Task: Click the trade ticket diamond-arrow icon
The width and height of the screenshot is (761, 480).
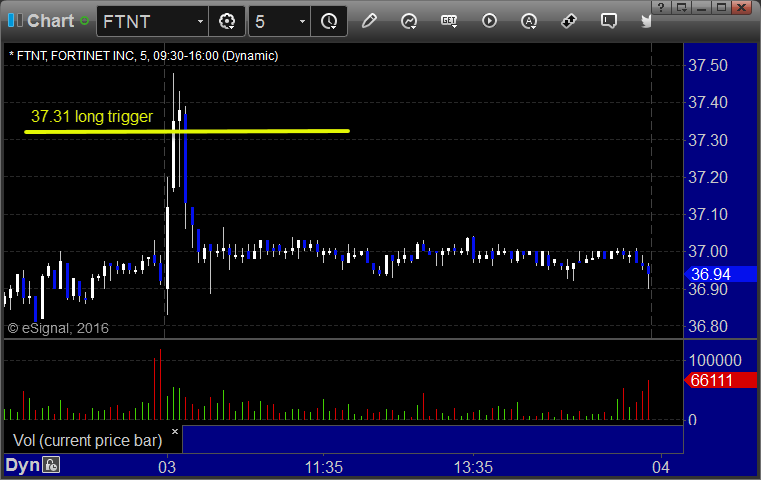Action: pos(569,21)
